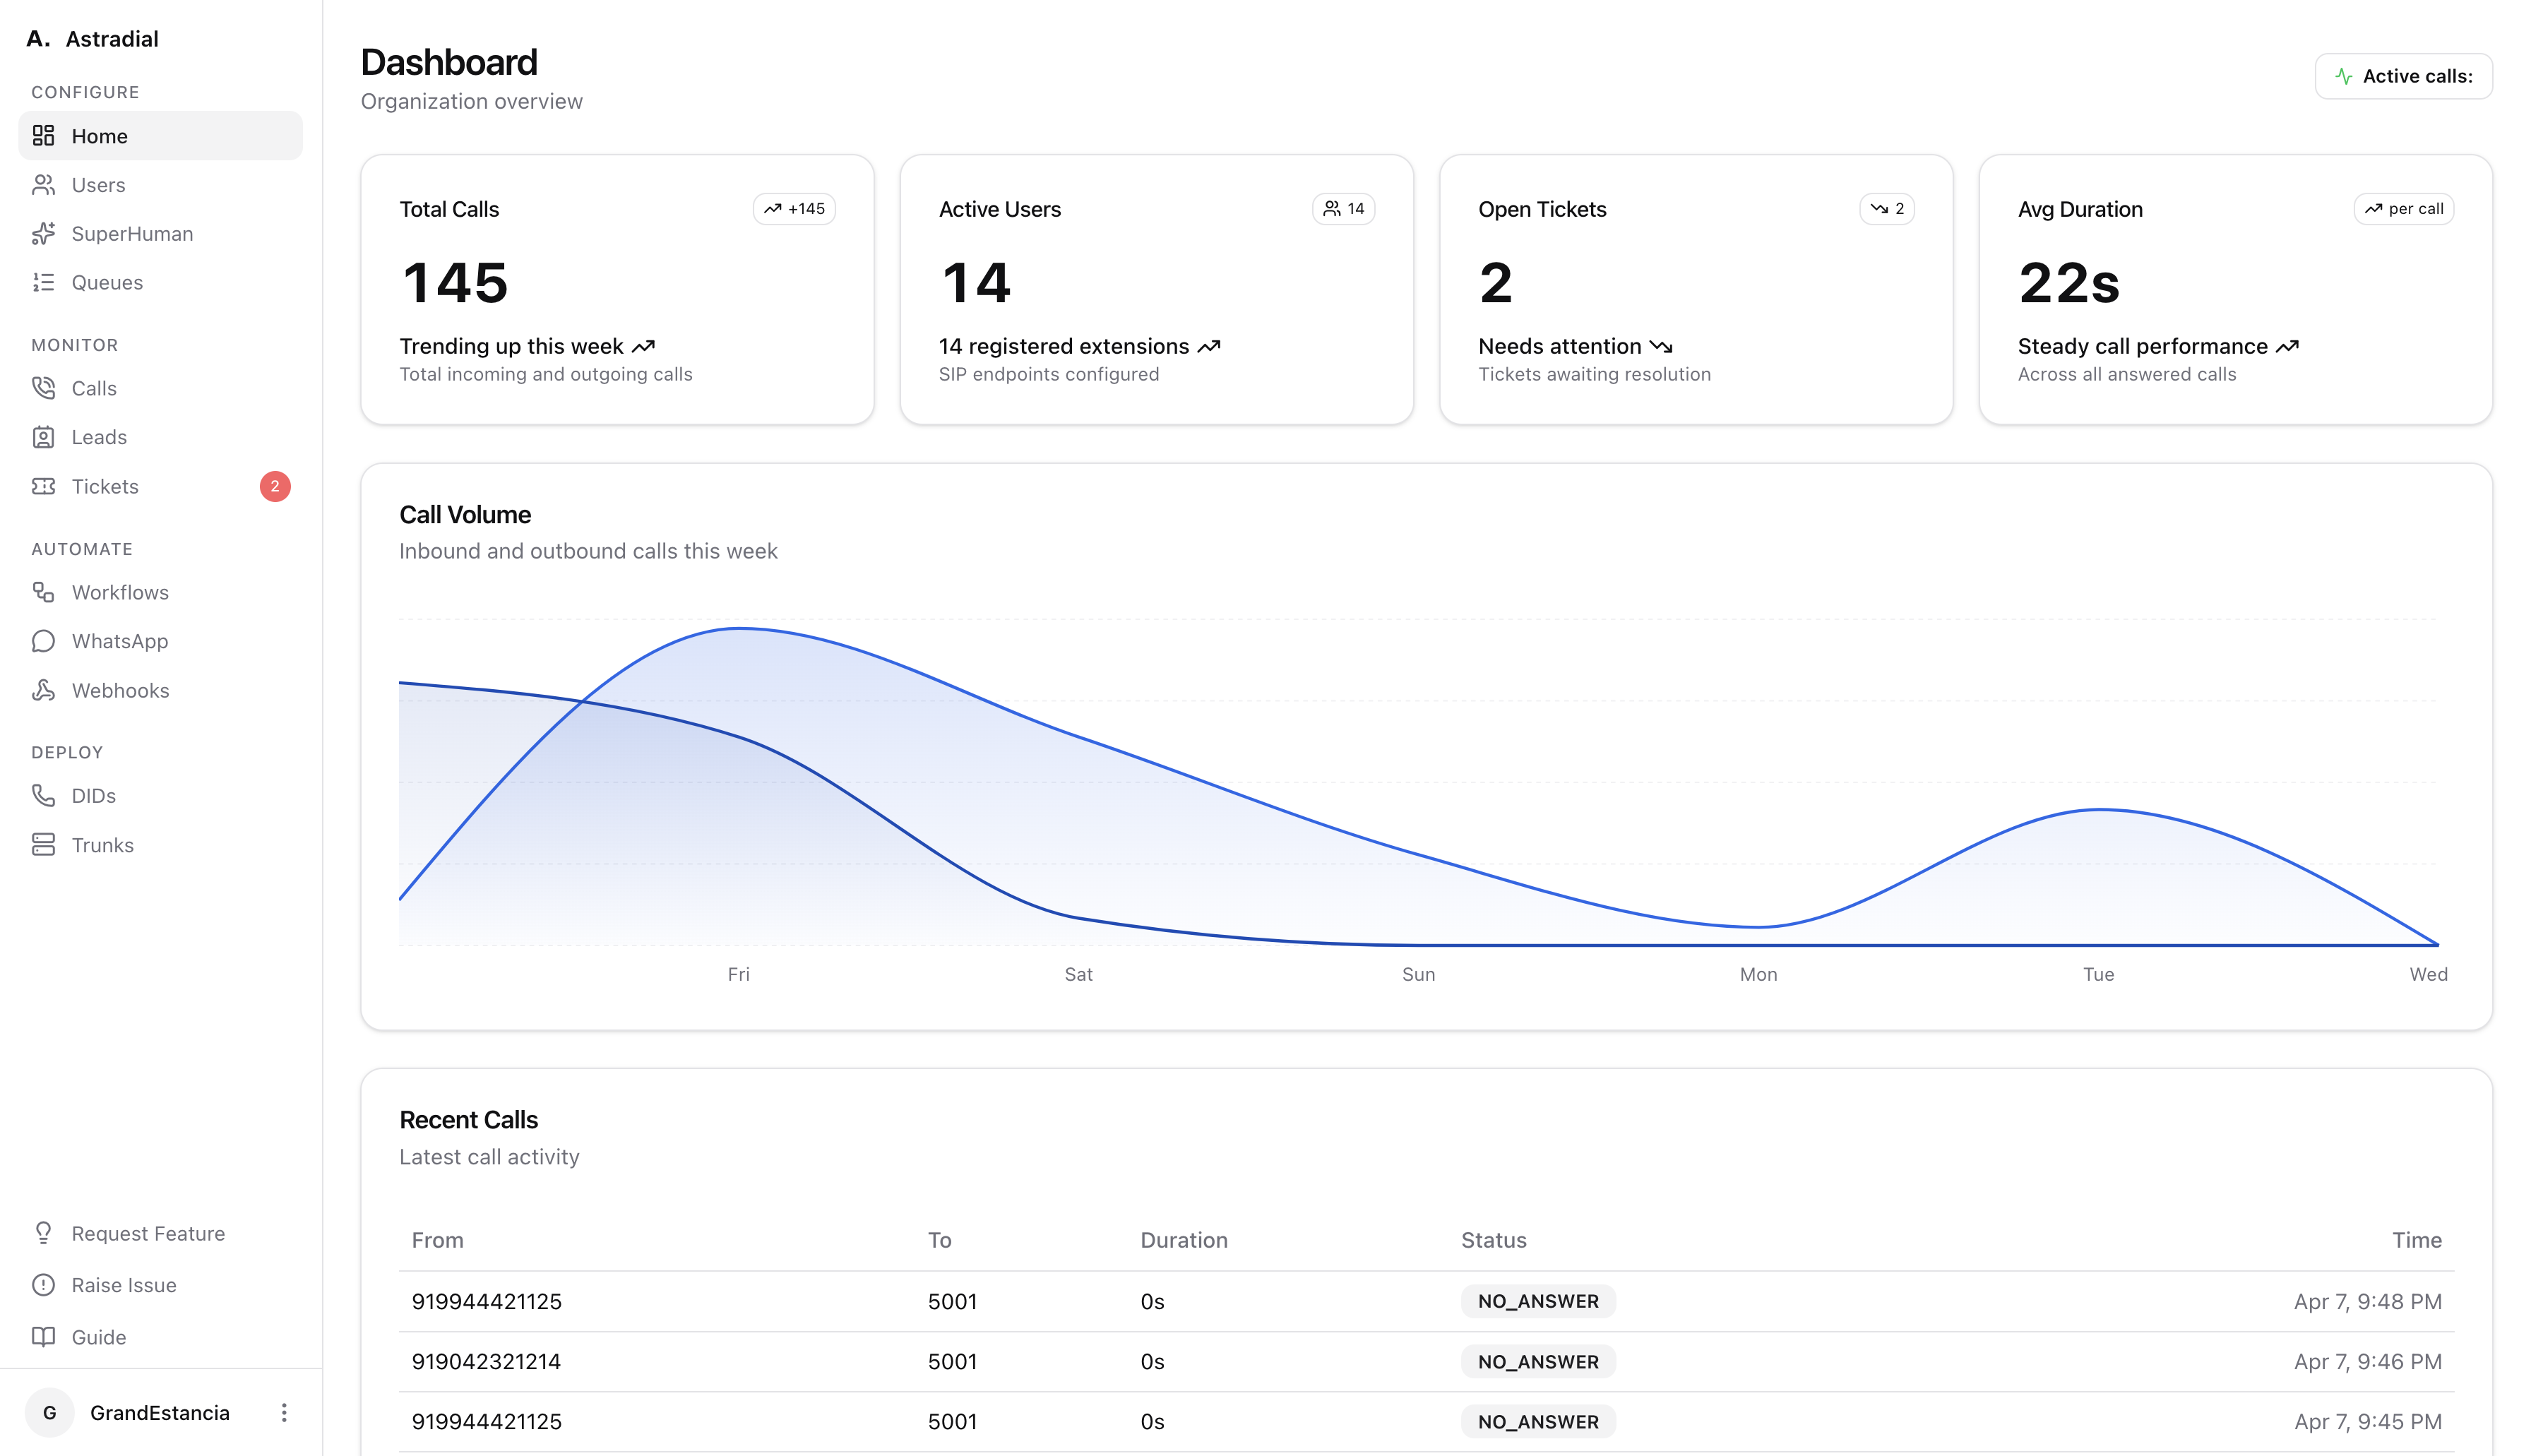This screenshot has height=1456, width=2531.
Task: Open the Guide
Action: click(x=98, y=1336)
